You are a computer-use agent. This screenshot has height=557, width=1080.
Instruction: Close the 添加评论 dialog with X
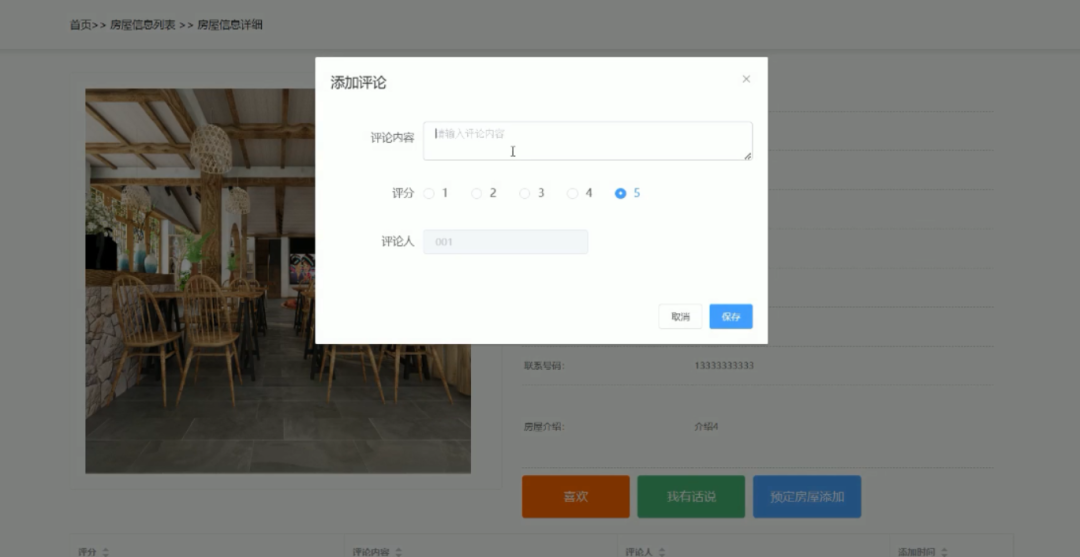point(746,79)
